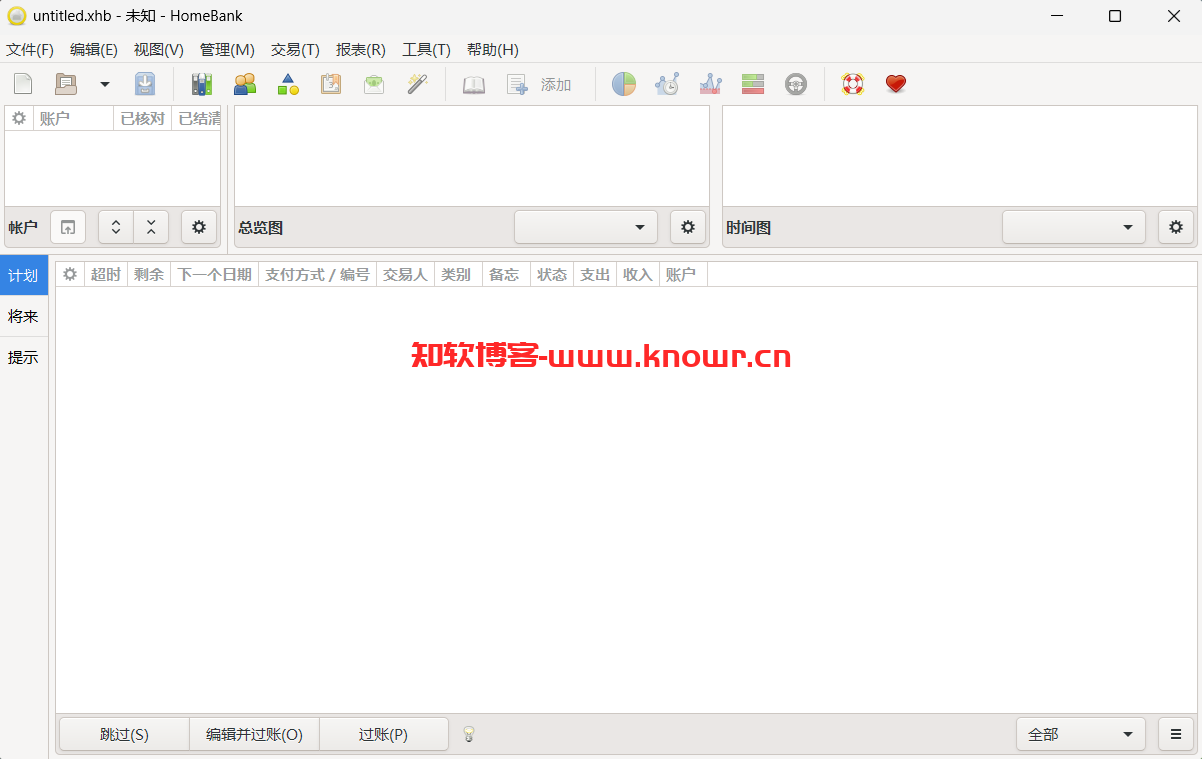
Task: Click the 支付方式 / 编号 column header
Action: point(317,274)
